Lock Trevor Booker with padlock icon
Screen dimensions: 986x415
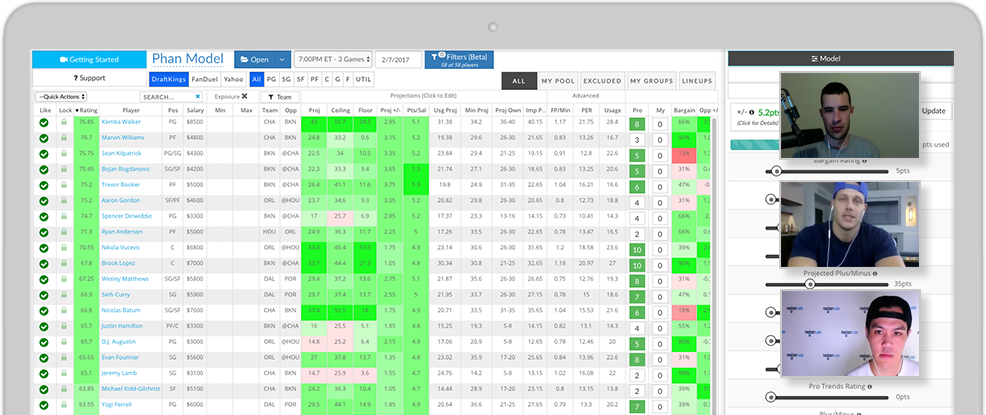64,185
